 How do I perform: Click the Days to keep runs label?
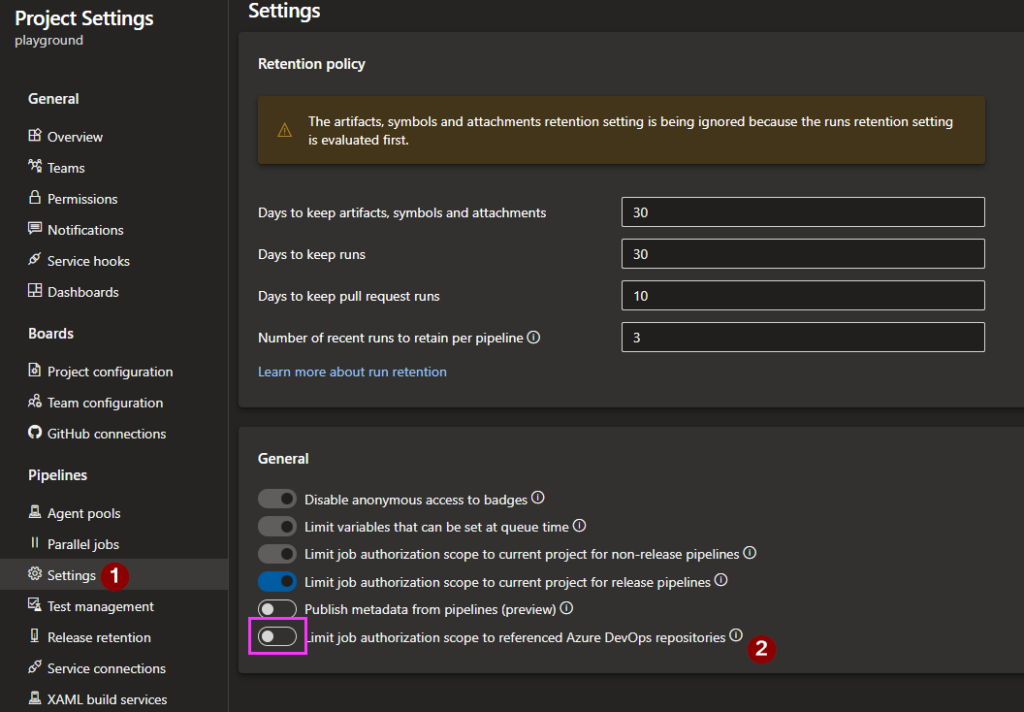click(312, 255)
